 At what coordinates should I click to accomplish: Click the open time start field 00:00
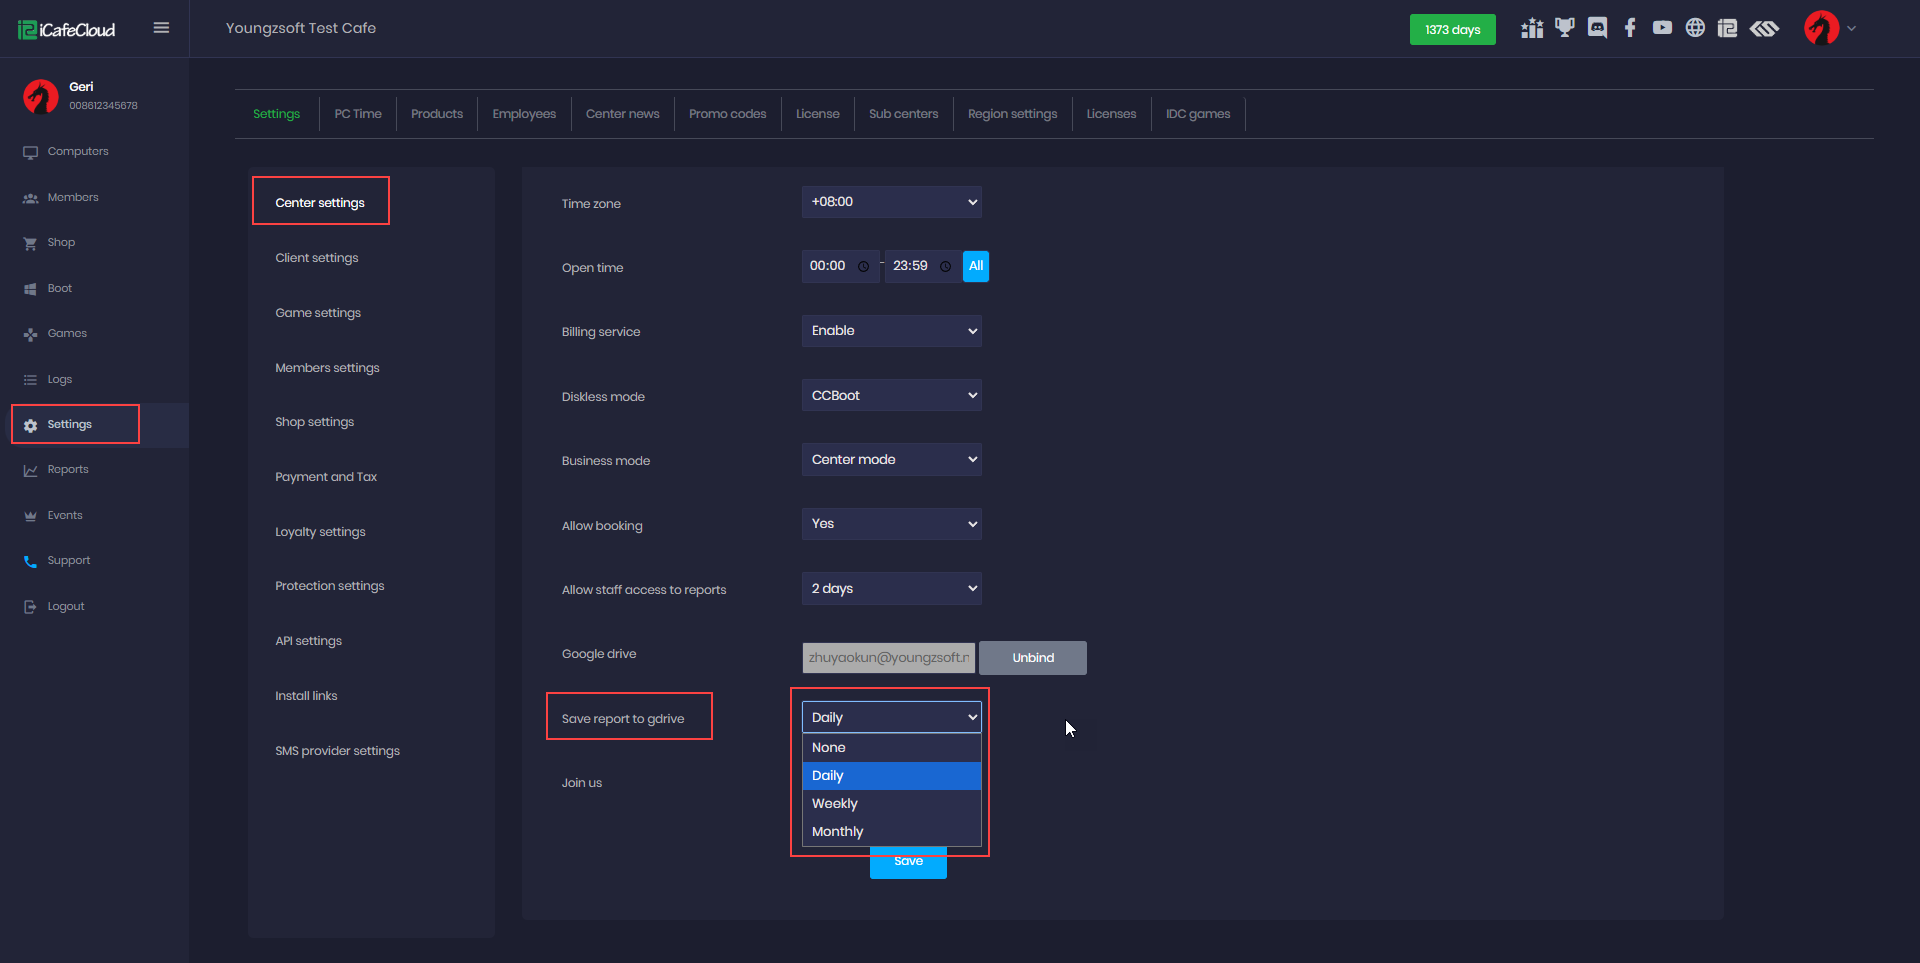(829, 266)
